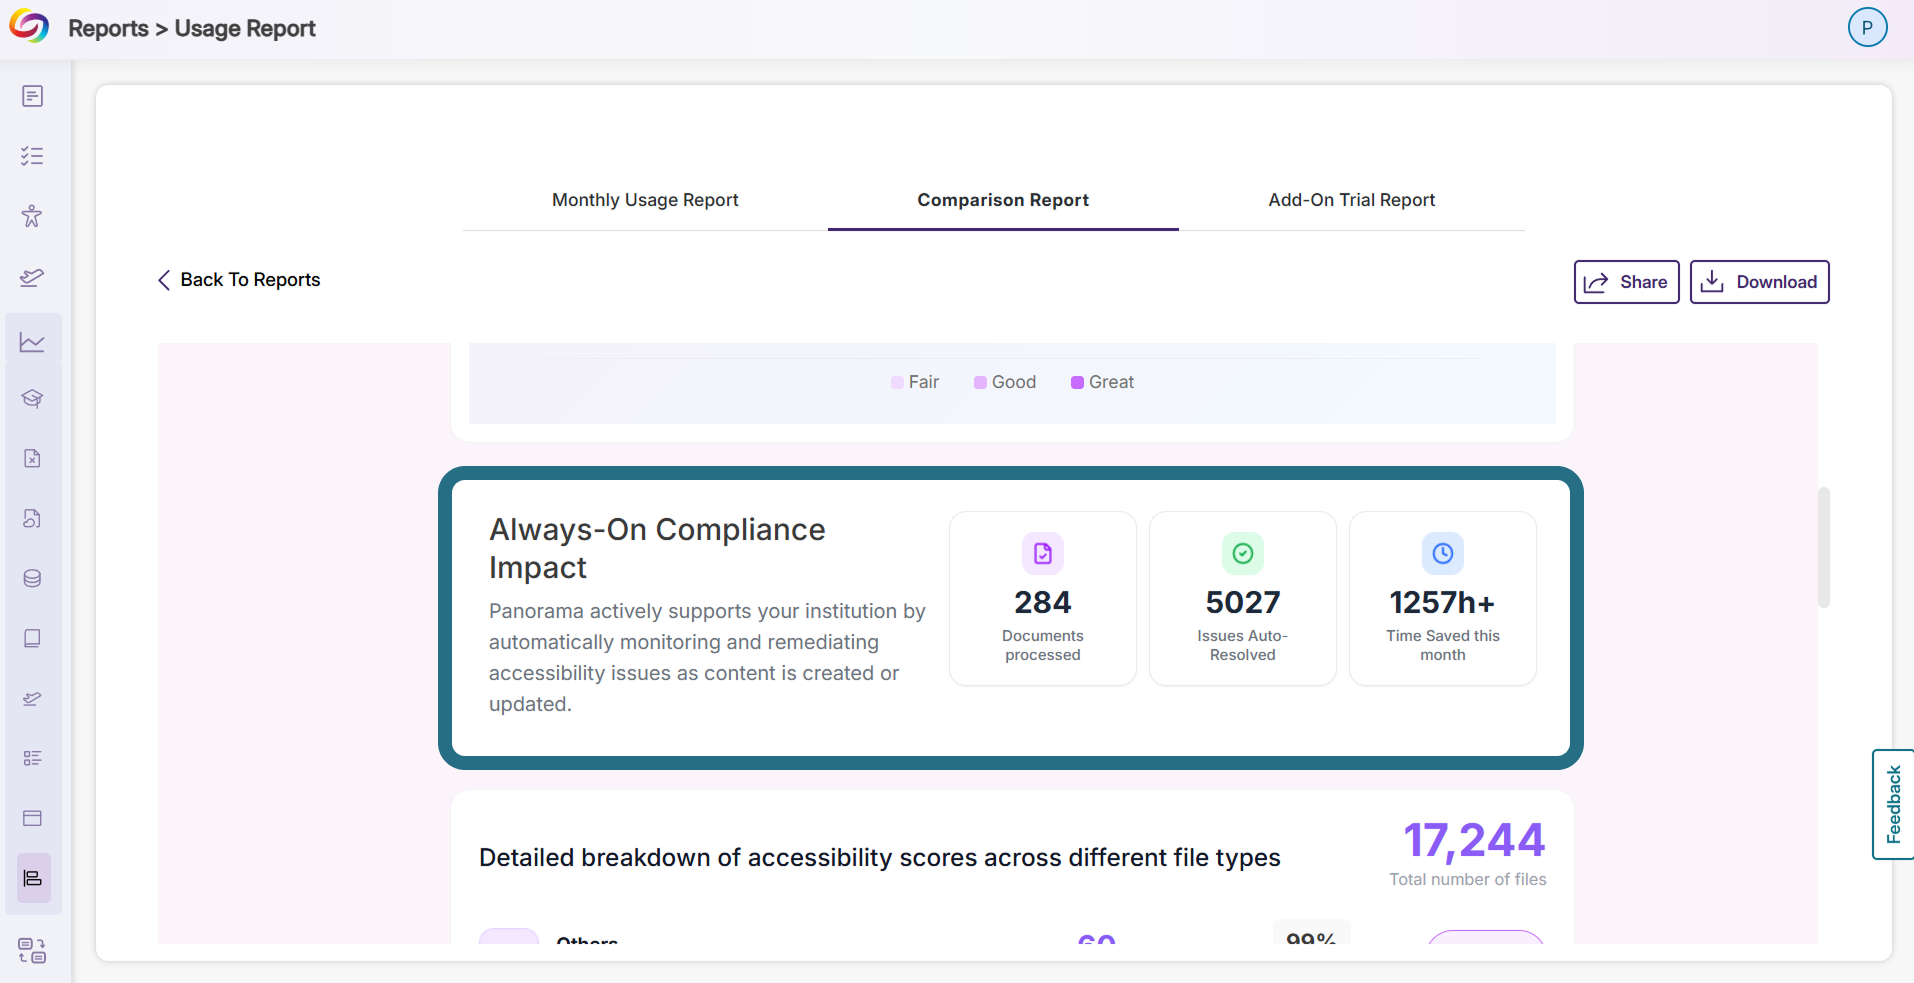This screenshot has width=1914, height=983.
Task: Open the database stack icon in sidebar
Action: [x=32, y=578]
